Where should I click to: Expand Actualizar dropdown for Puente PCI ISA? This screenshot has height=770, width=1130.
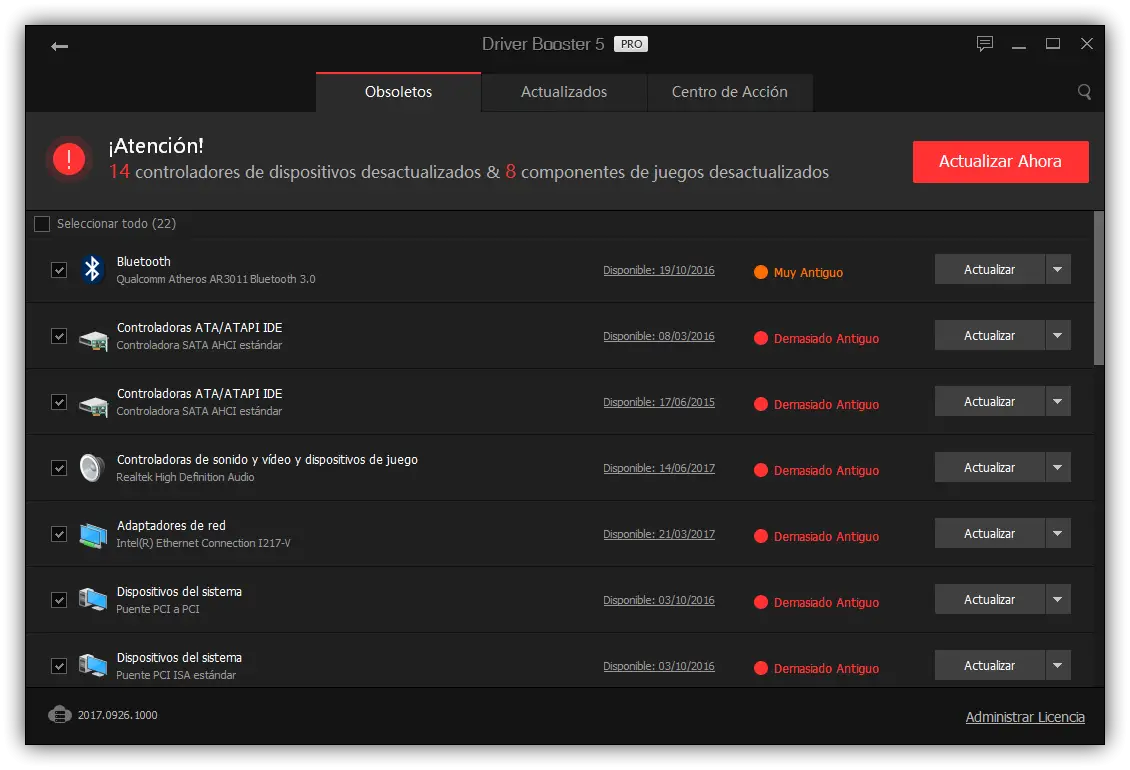[1057, 665]
